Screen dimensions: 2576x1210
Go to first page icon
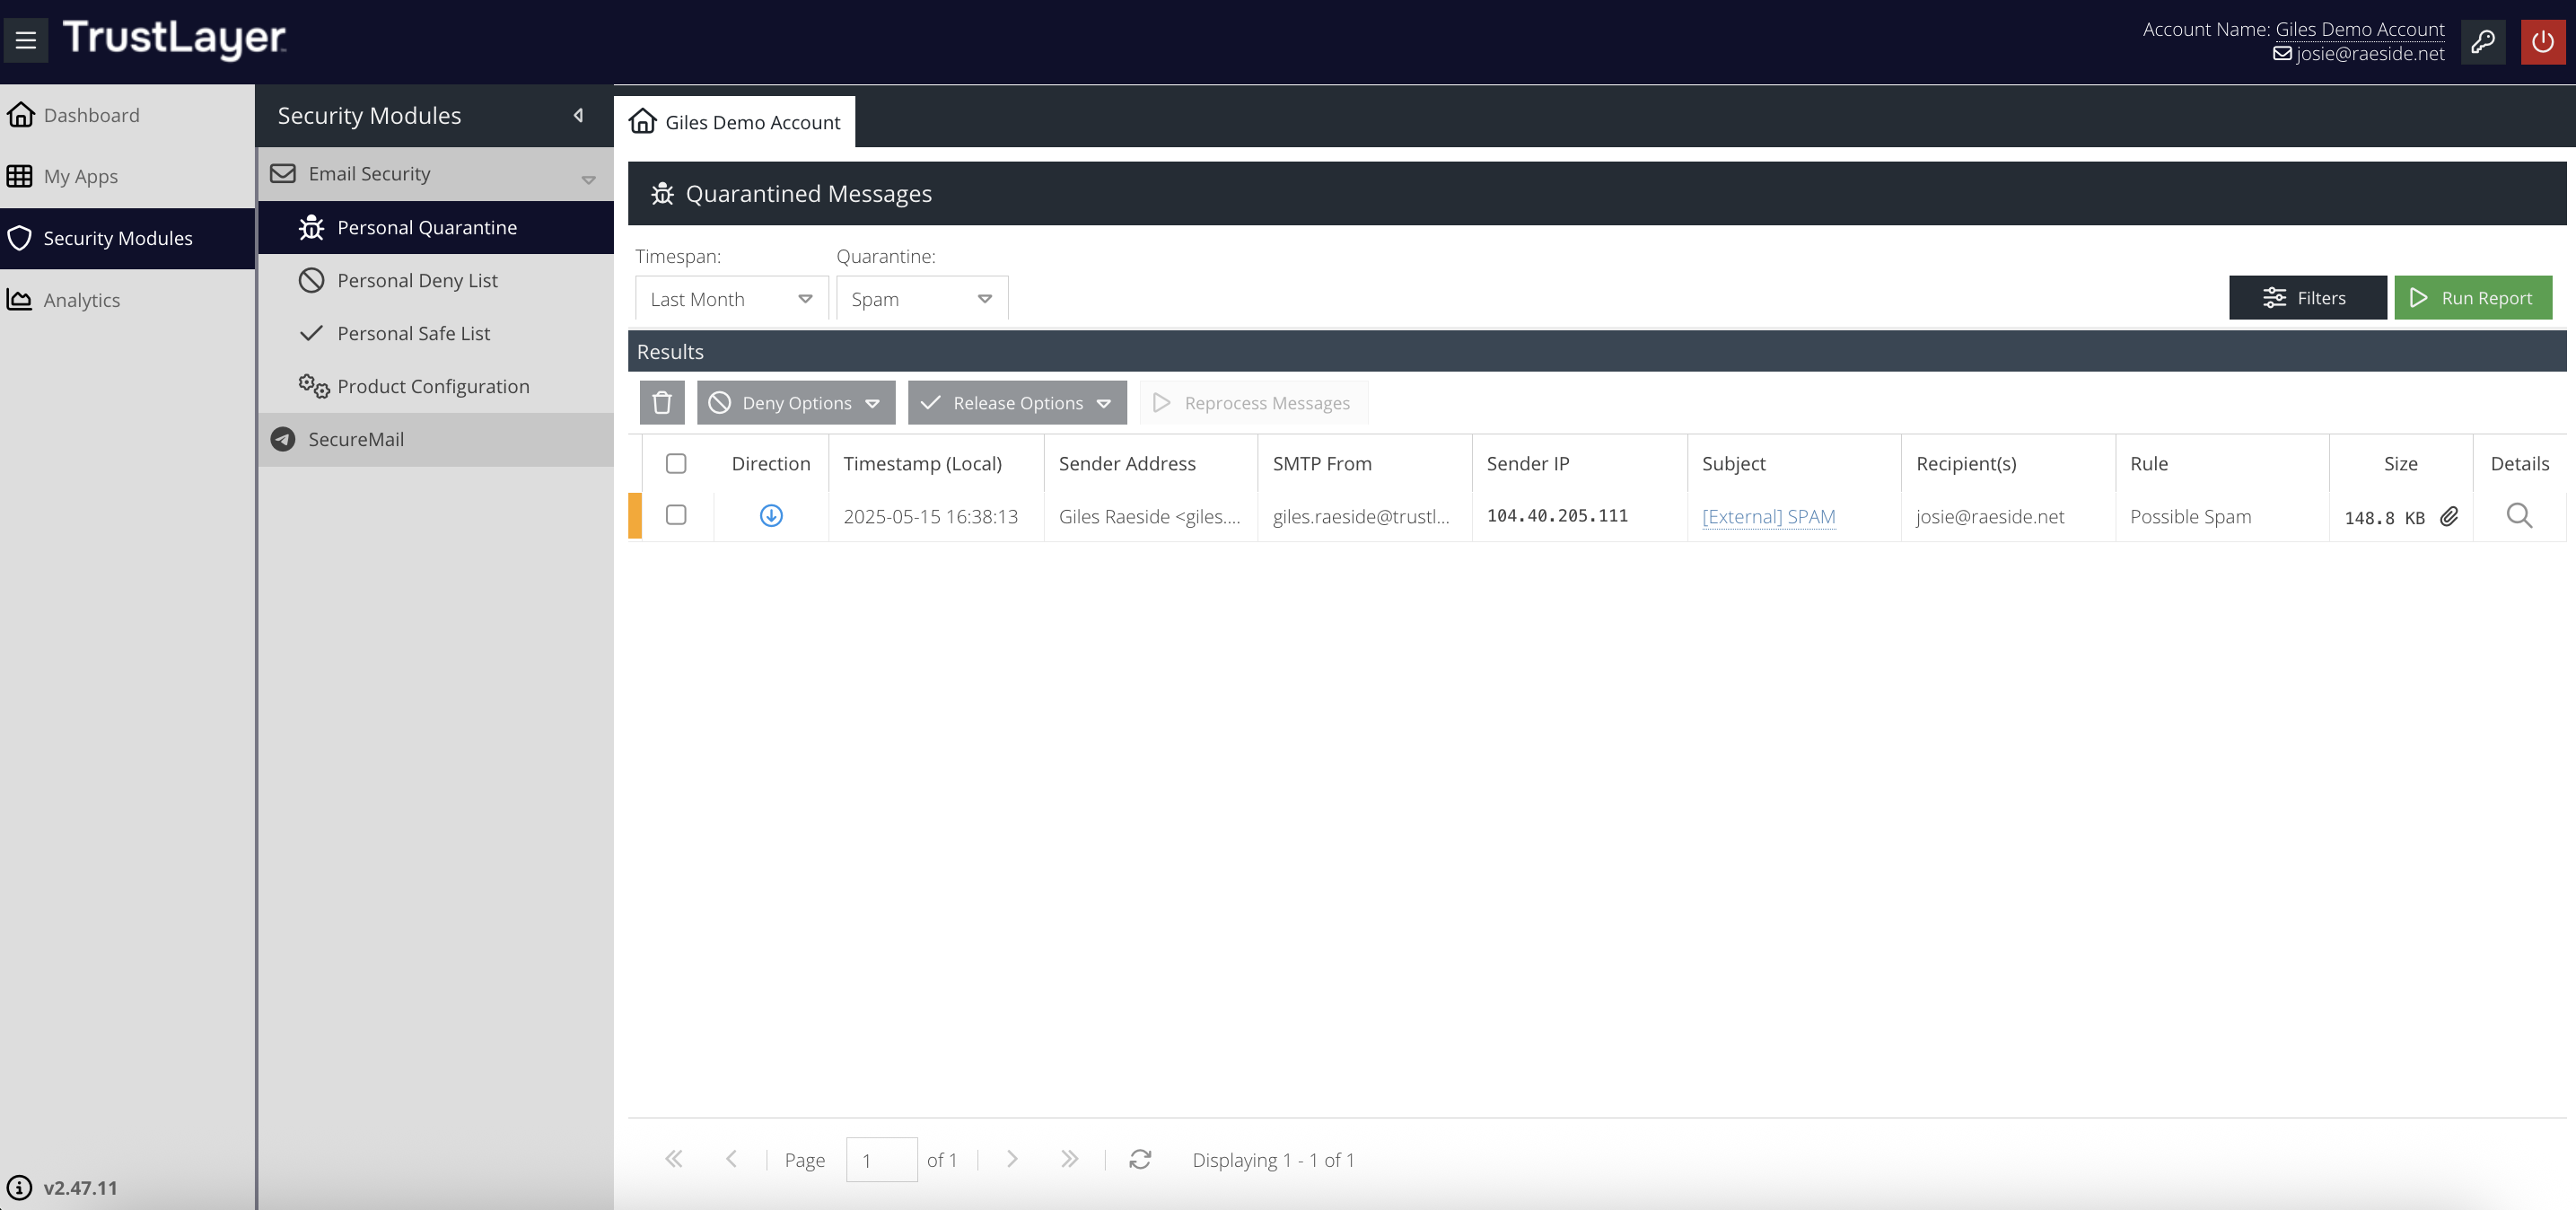pos(674,1159)
